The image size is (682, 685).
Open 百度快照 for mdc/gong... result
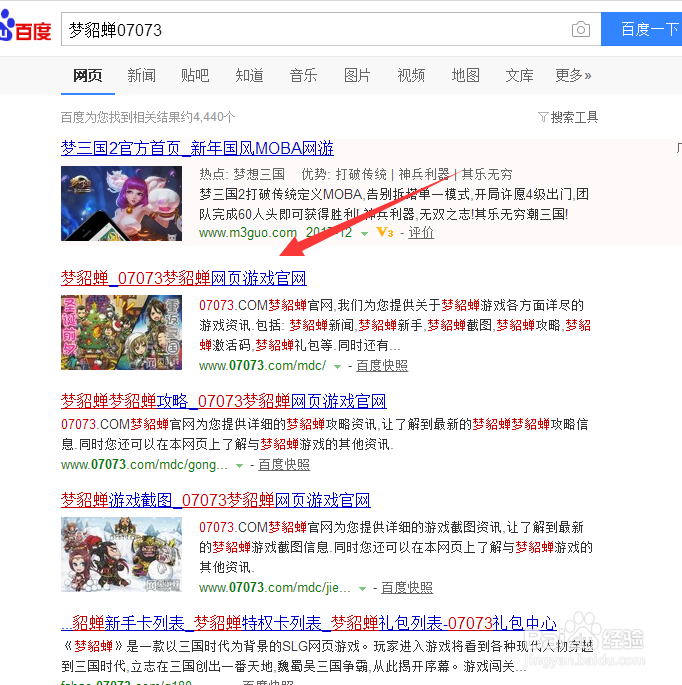pyautogui.click(x=284, y=464)
